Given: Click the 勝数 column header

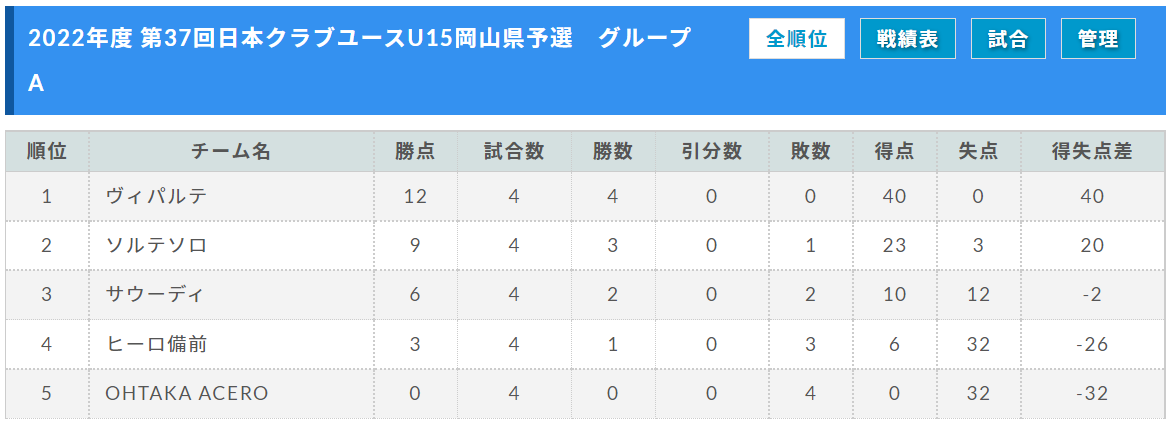Looking at the screenshot, I should (x=613, y=152).
